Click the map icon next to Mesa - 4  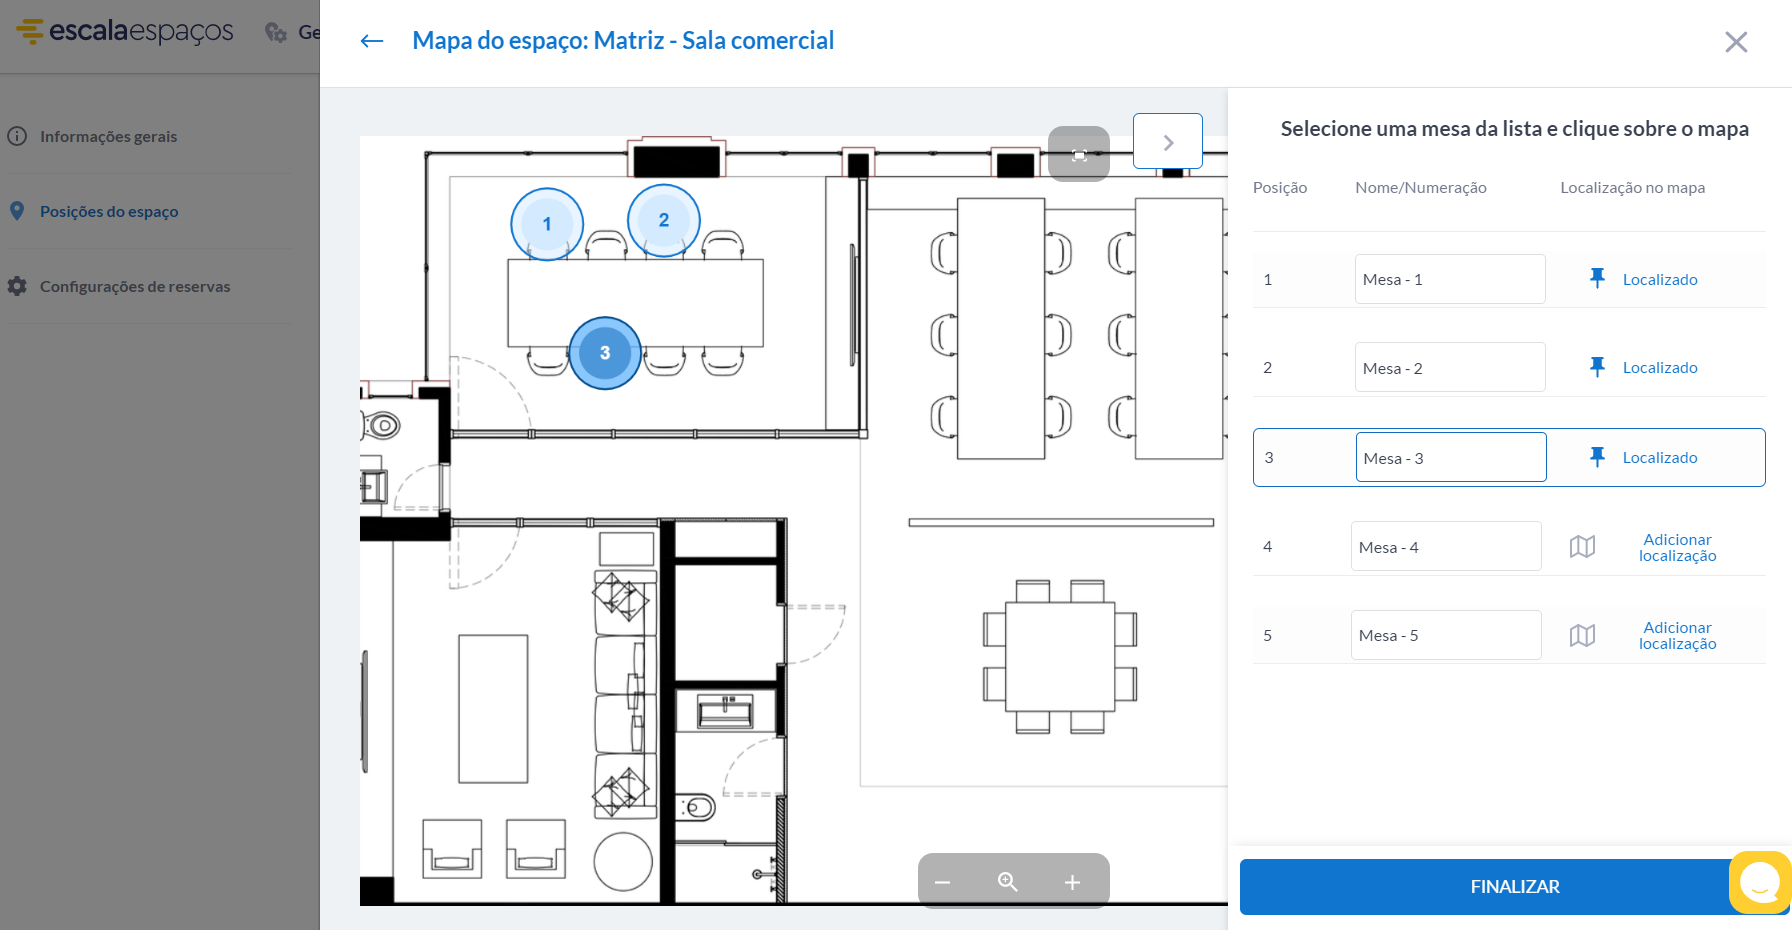click(x=1583, y=546)
